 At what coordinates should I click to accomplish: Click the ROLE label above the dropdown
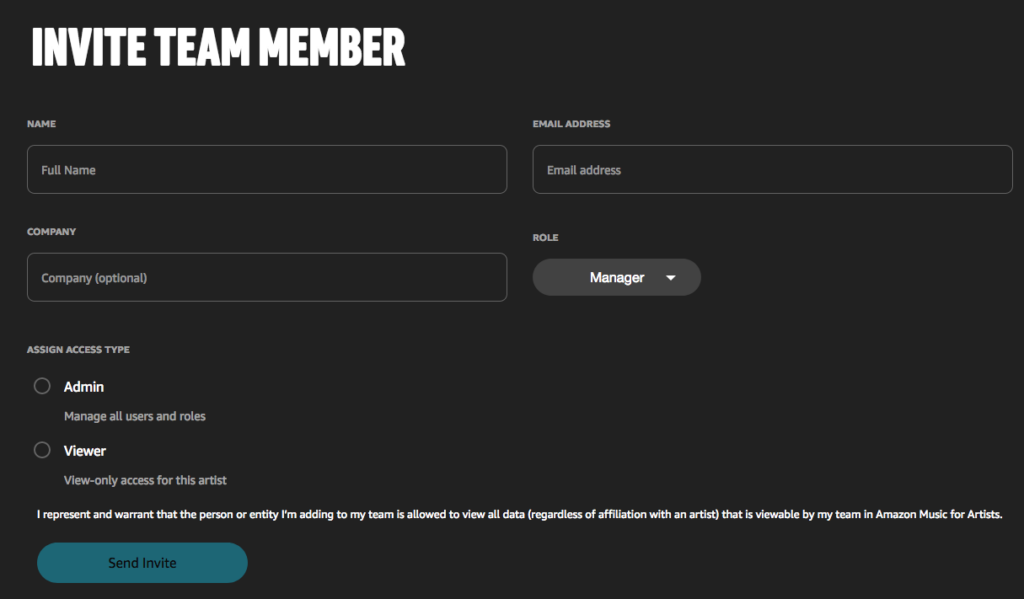tap(545, 237)
